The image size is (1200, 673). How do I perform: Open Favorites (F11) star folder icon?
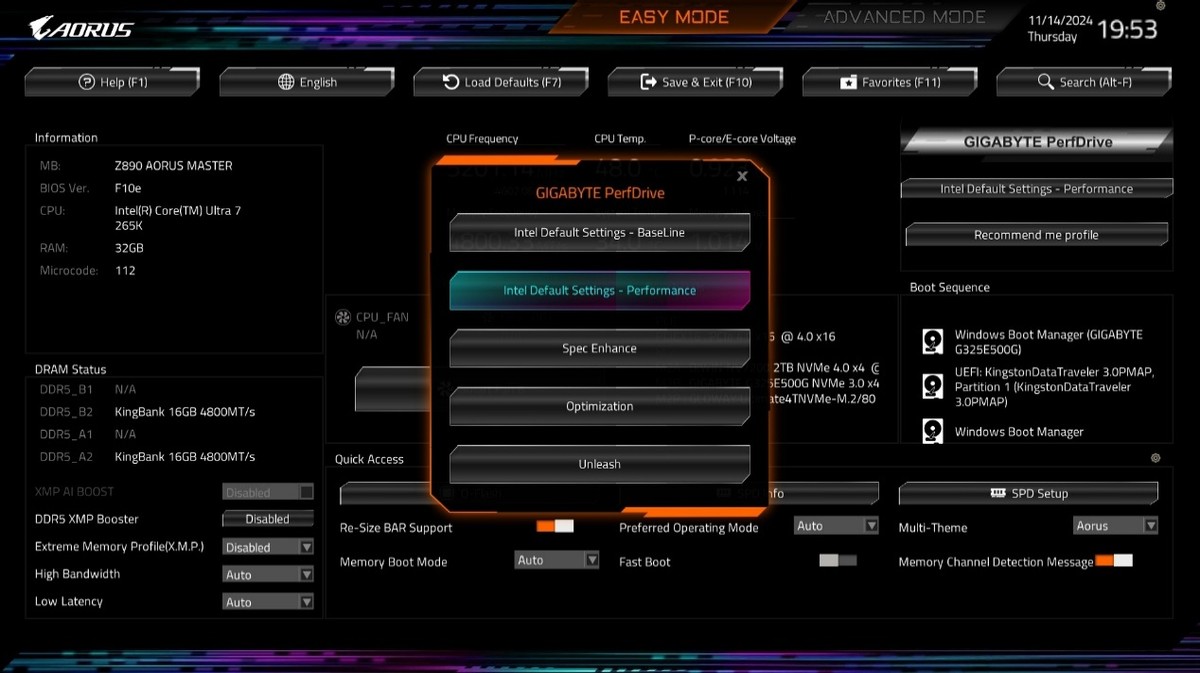click(x=848, y=82)
